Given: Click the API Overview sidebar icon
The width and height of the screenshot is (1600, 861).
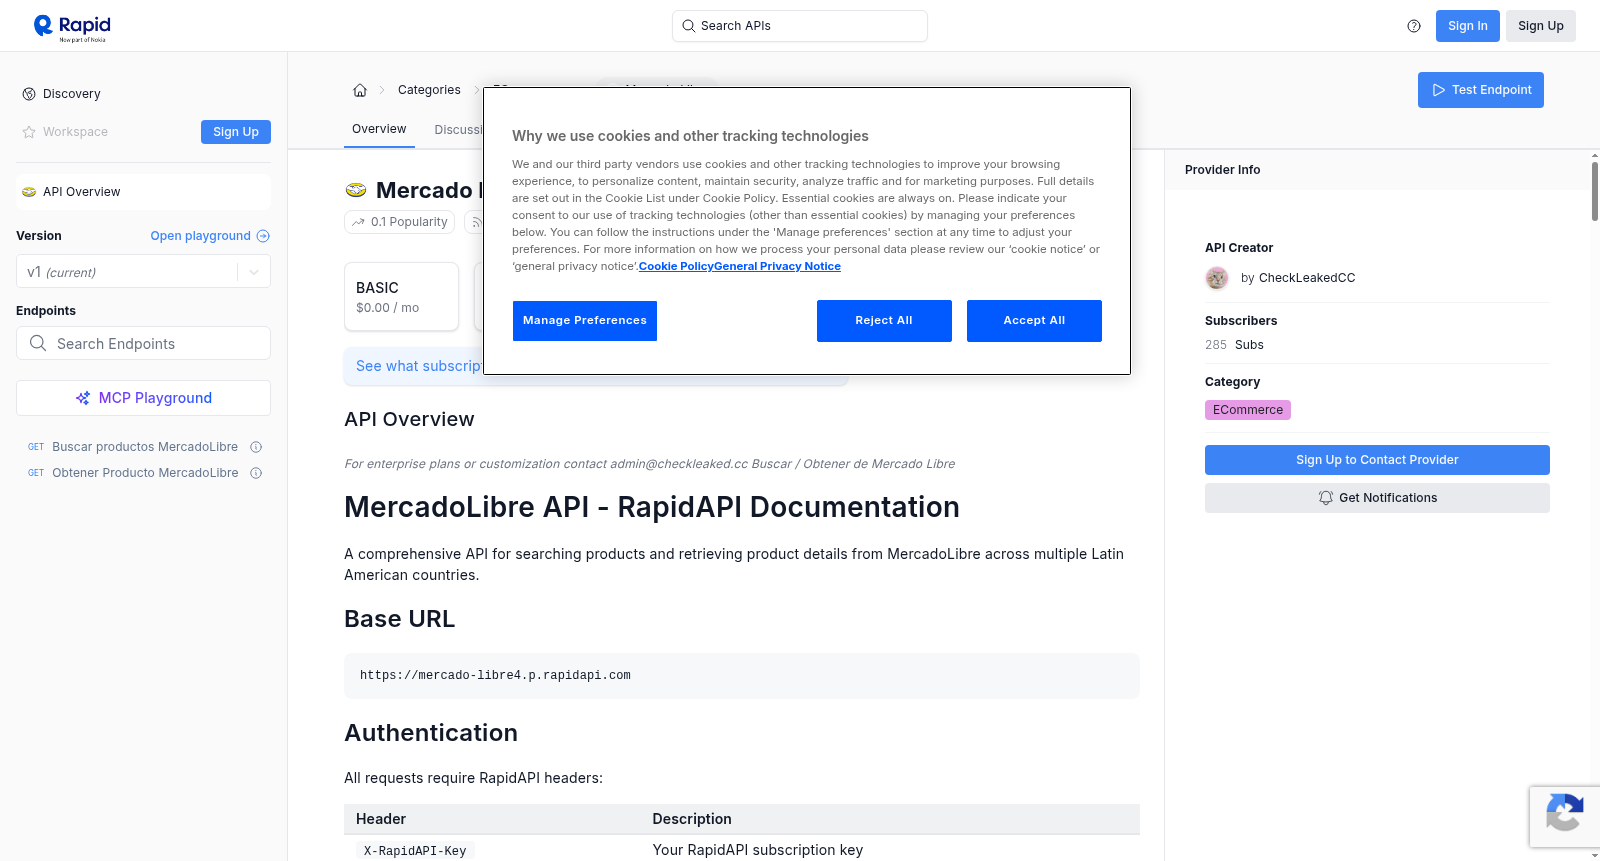Looking at the screenshot, I should click(29, 192).
